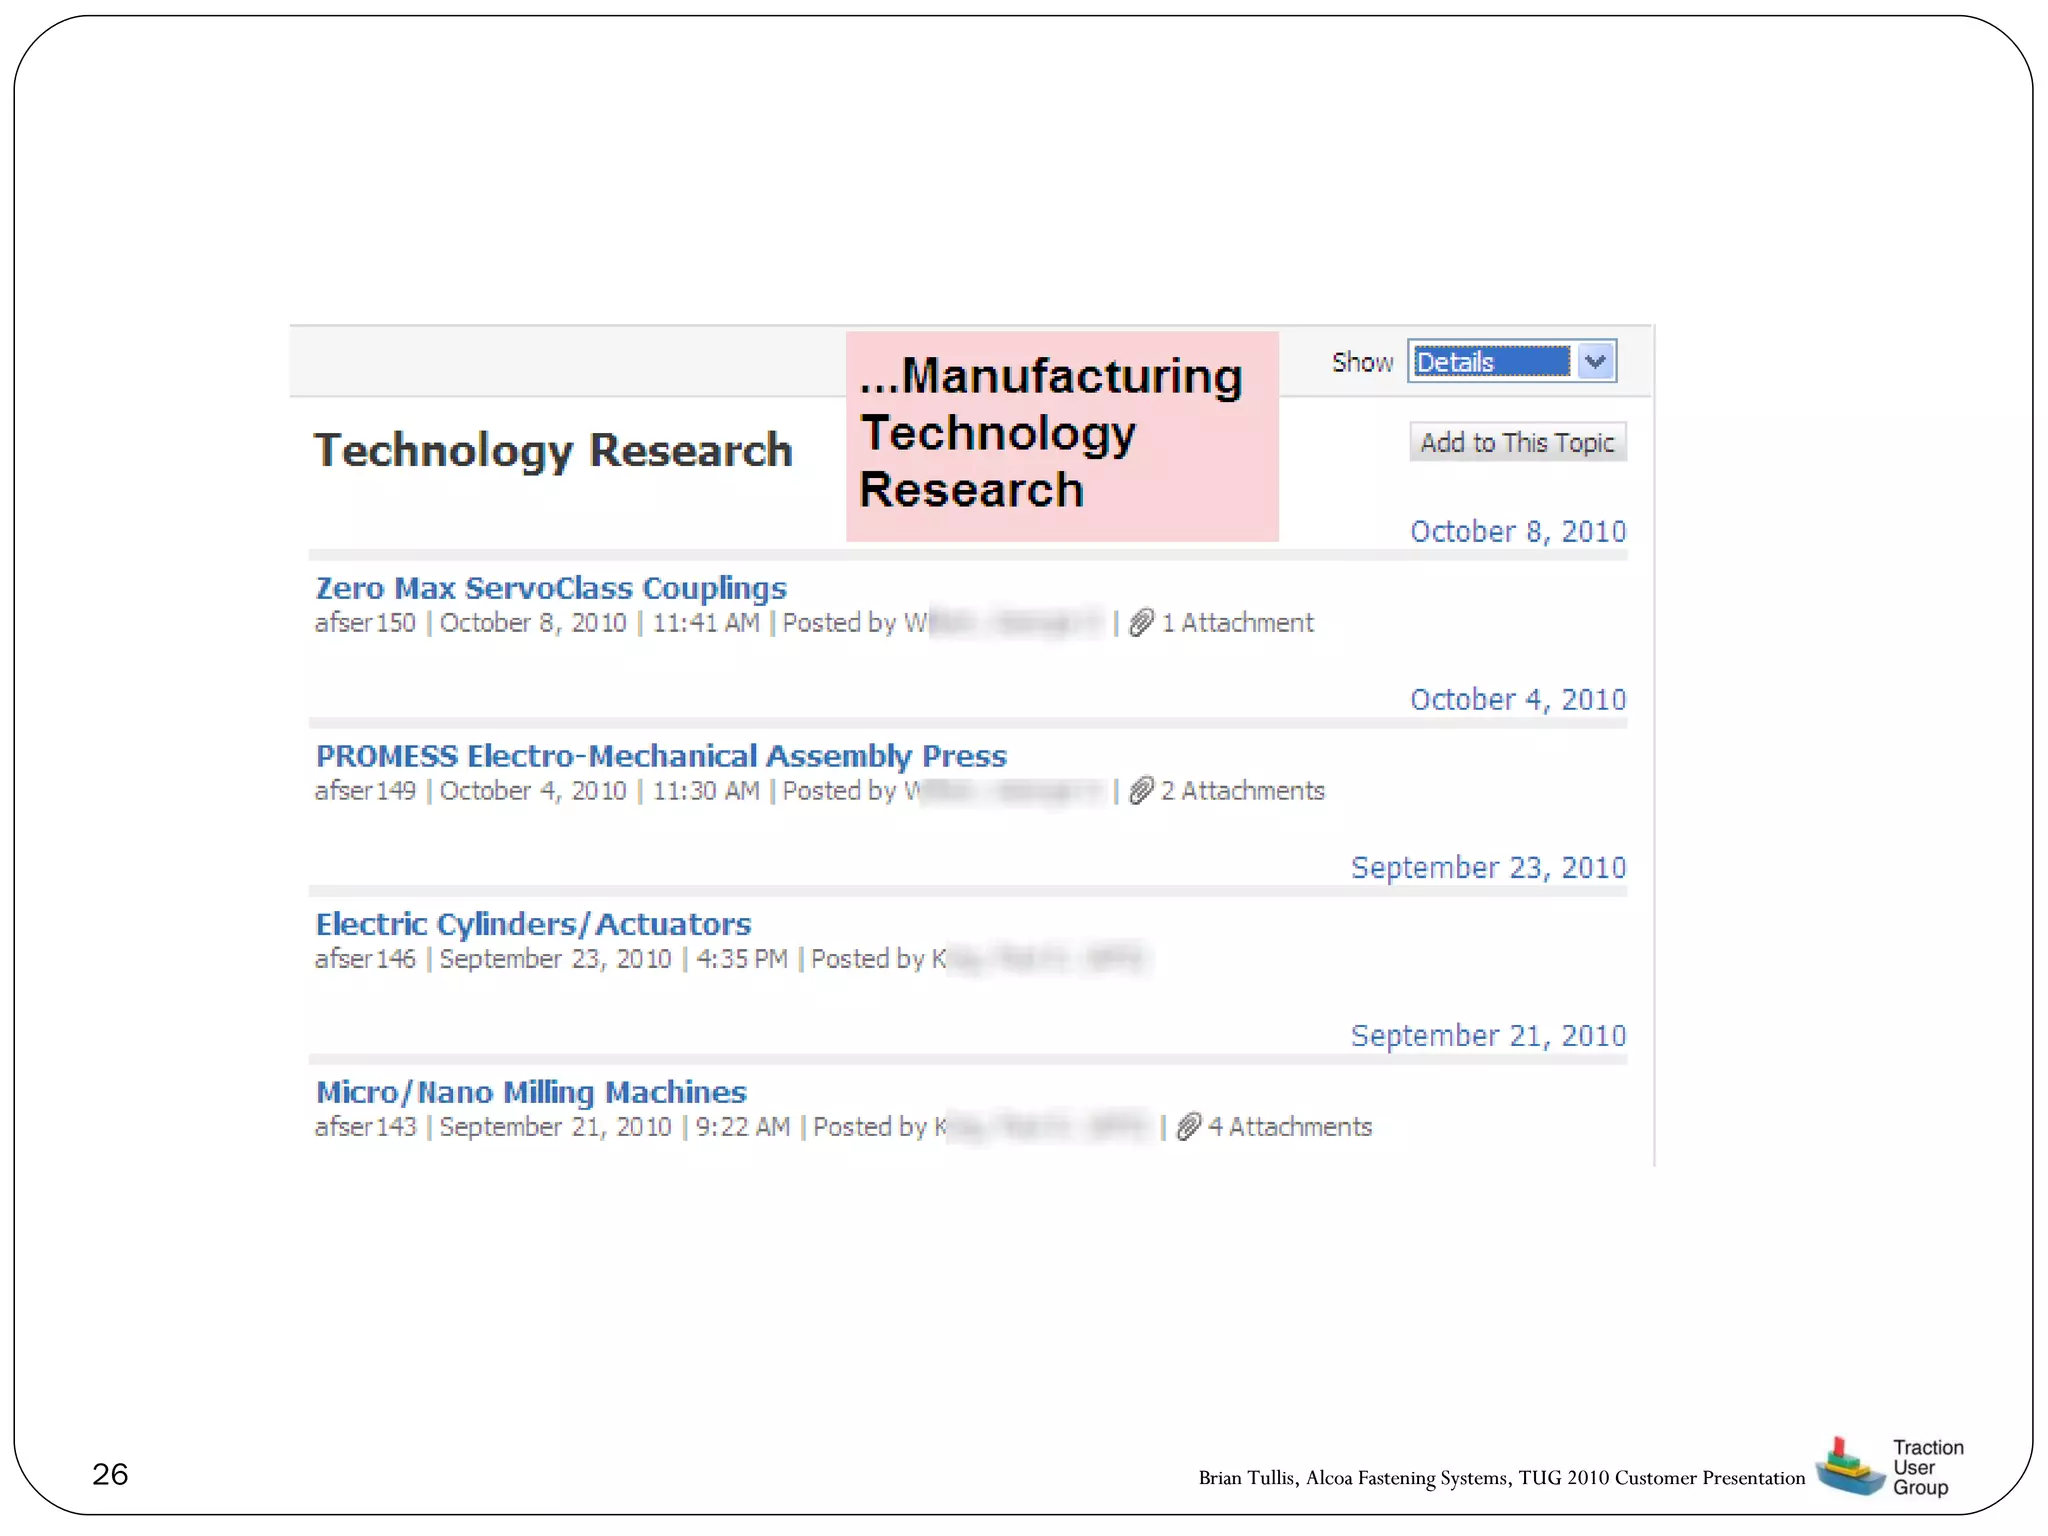This screenshot has height=1536, width=2048.
Task: Open Electric Cylinders/Actuators post
Action: pyautogui.click(x=533, y=924)
